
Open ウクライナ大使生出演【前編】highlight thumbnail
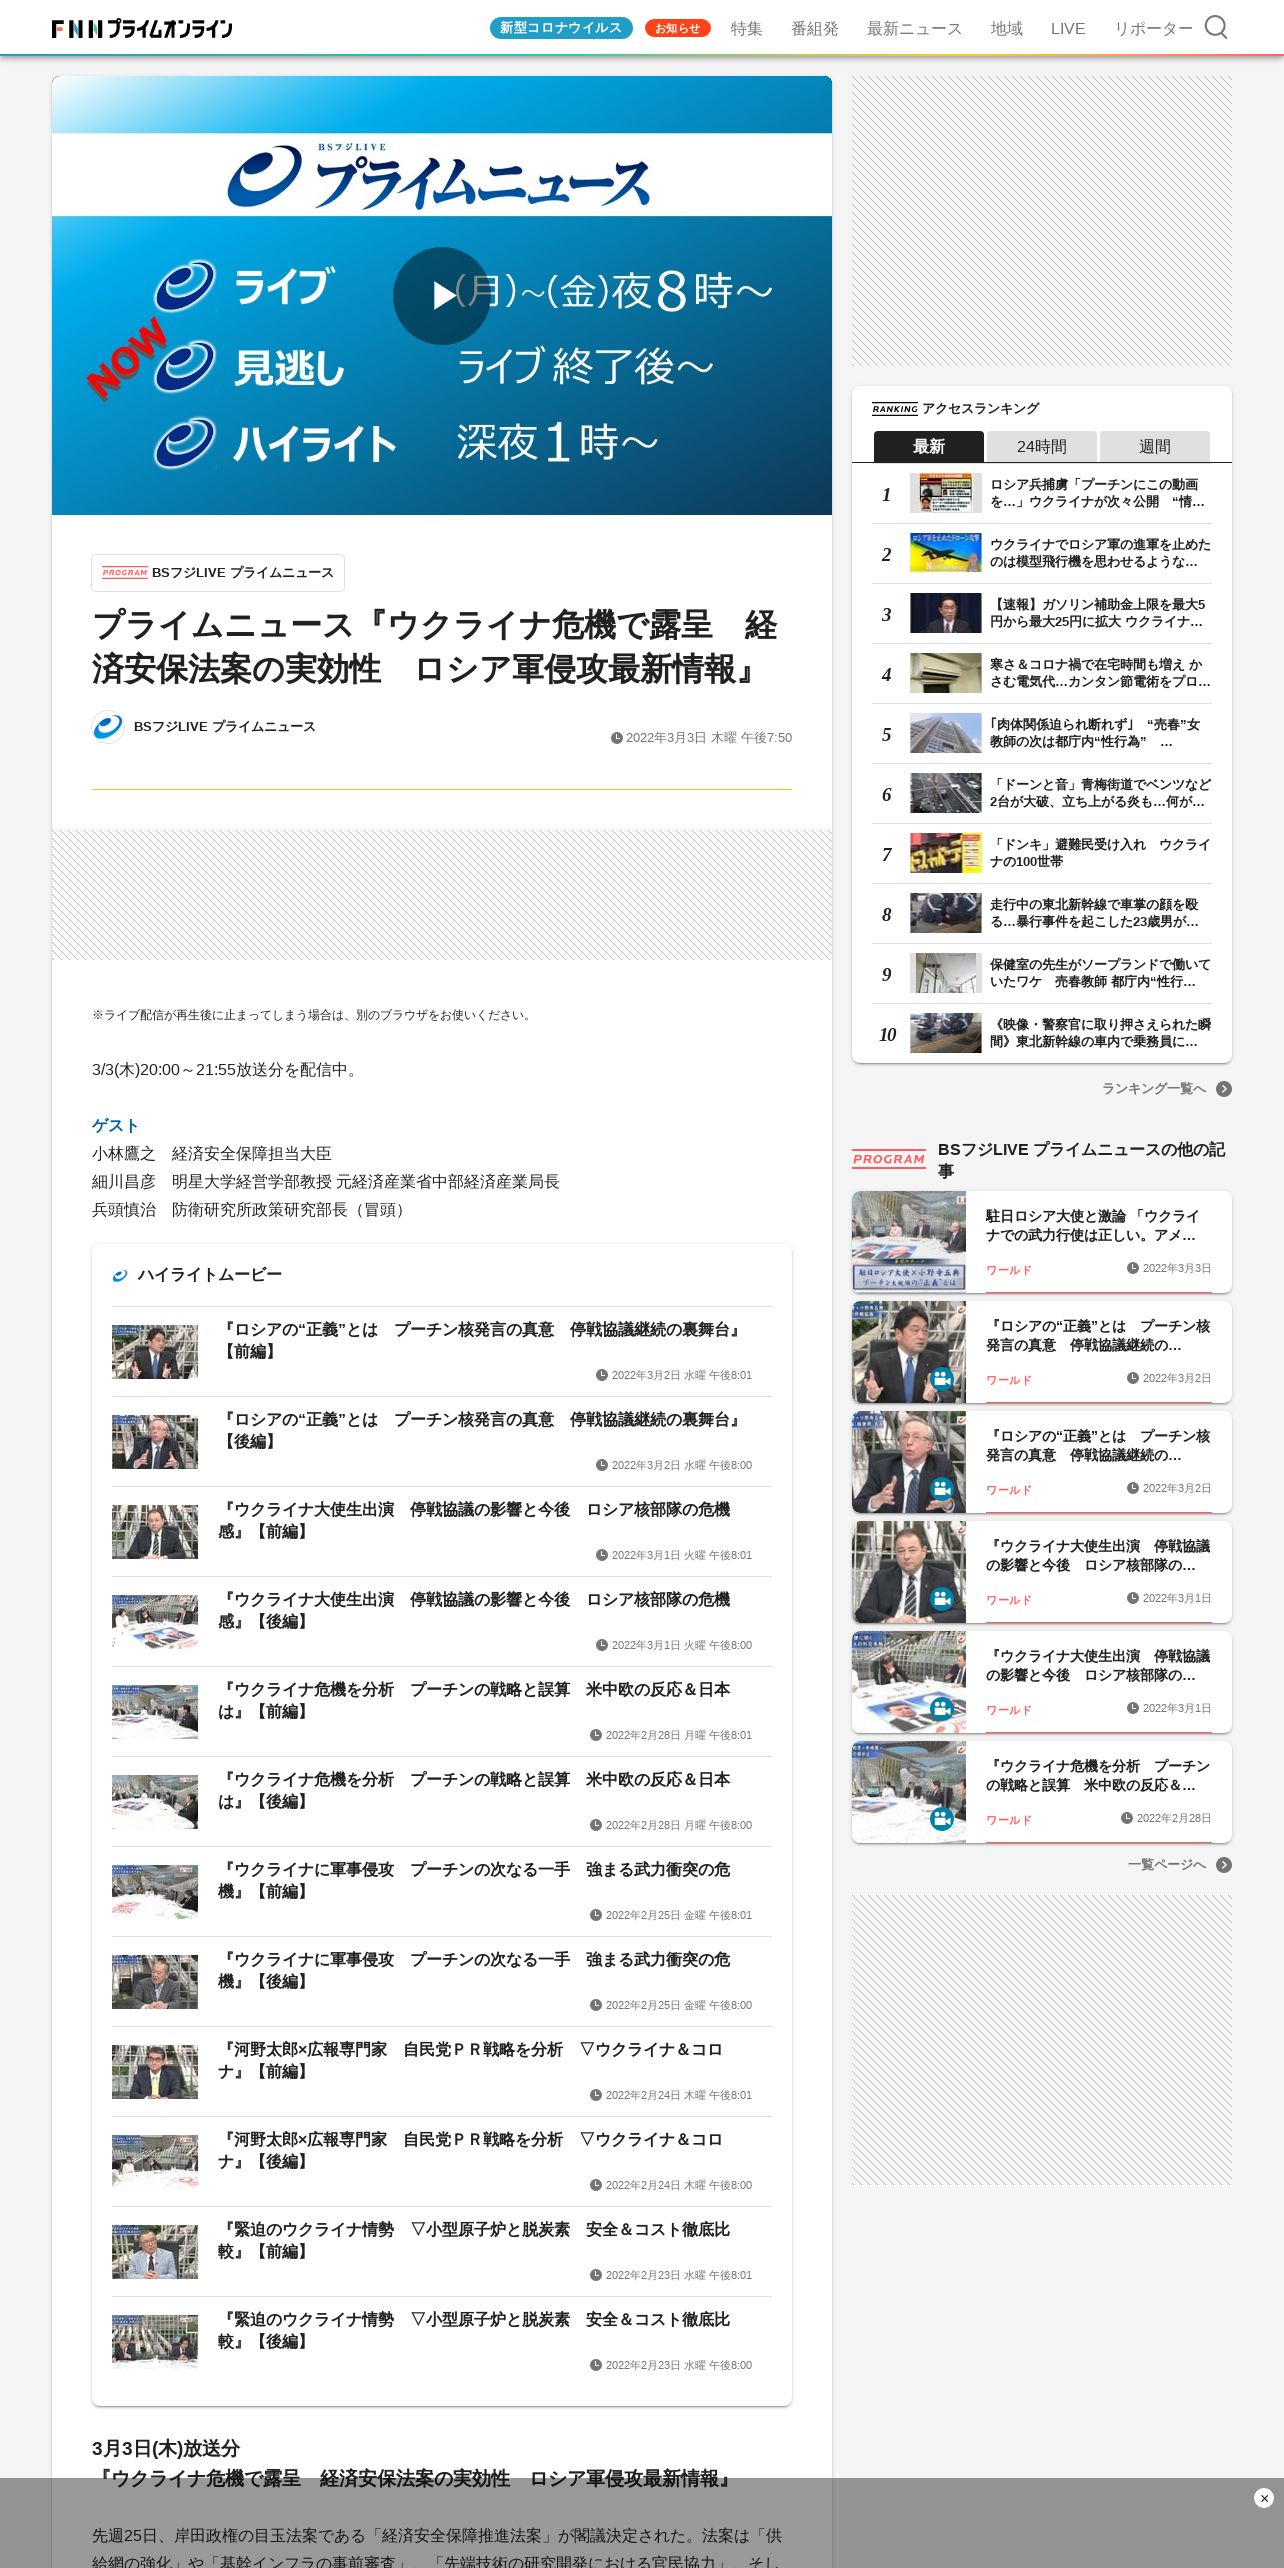coord(155,1532)
